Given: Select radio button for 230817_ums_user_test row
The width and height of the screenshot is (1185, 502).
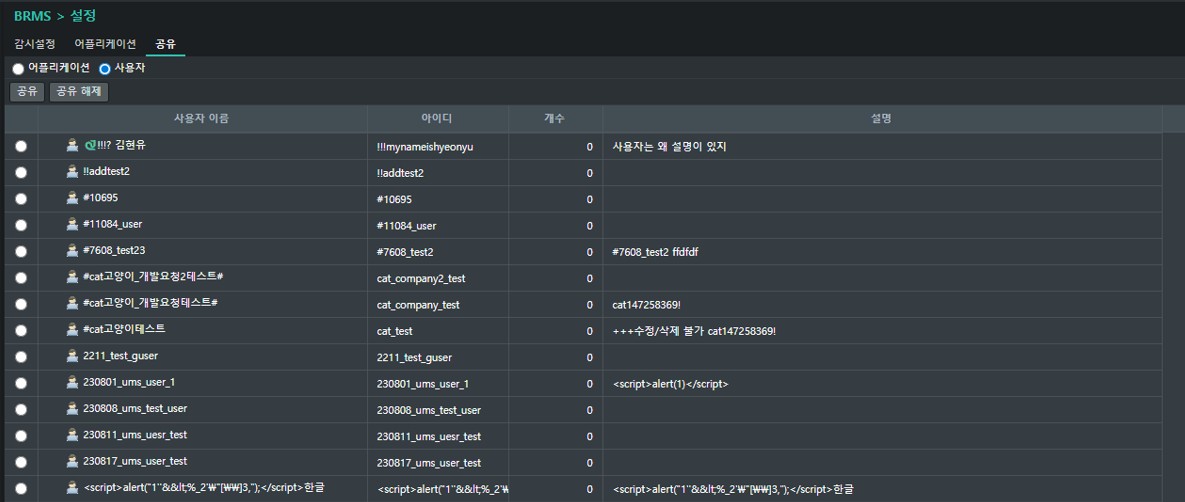Looking at the screenshot, I should coord(21,463).
